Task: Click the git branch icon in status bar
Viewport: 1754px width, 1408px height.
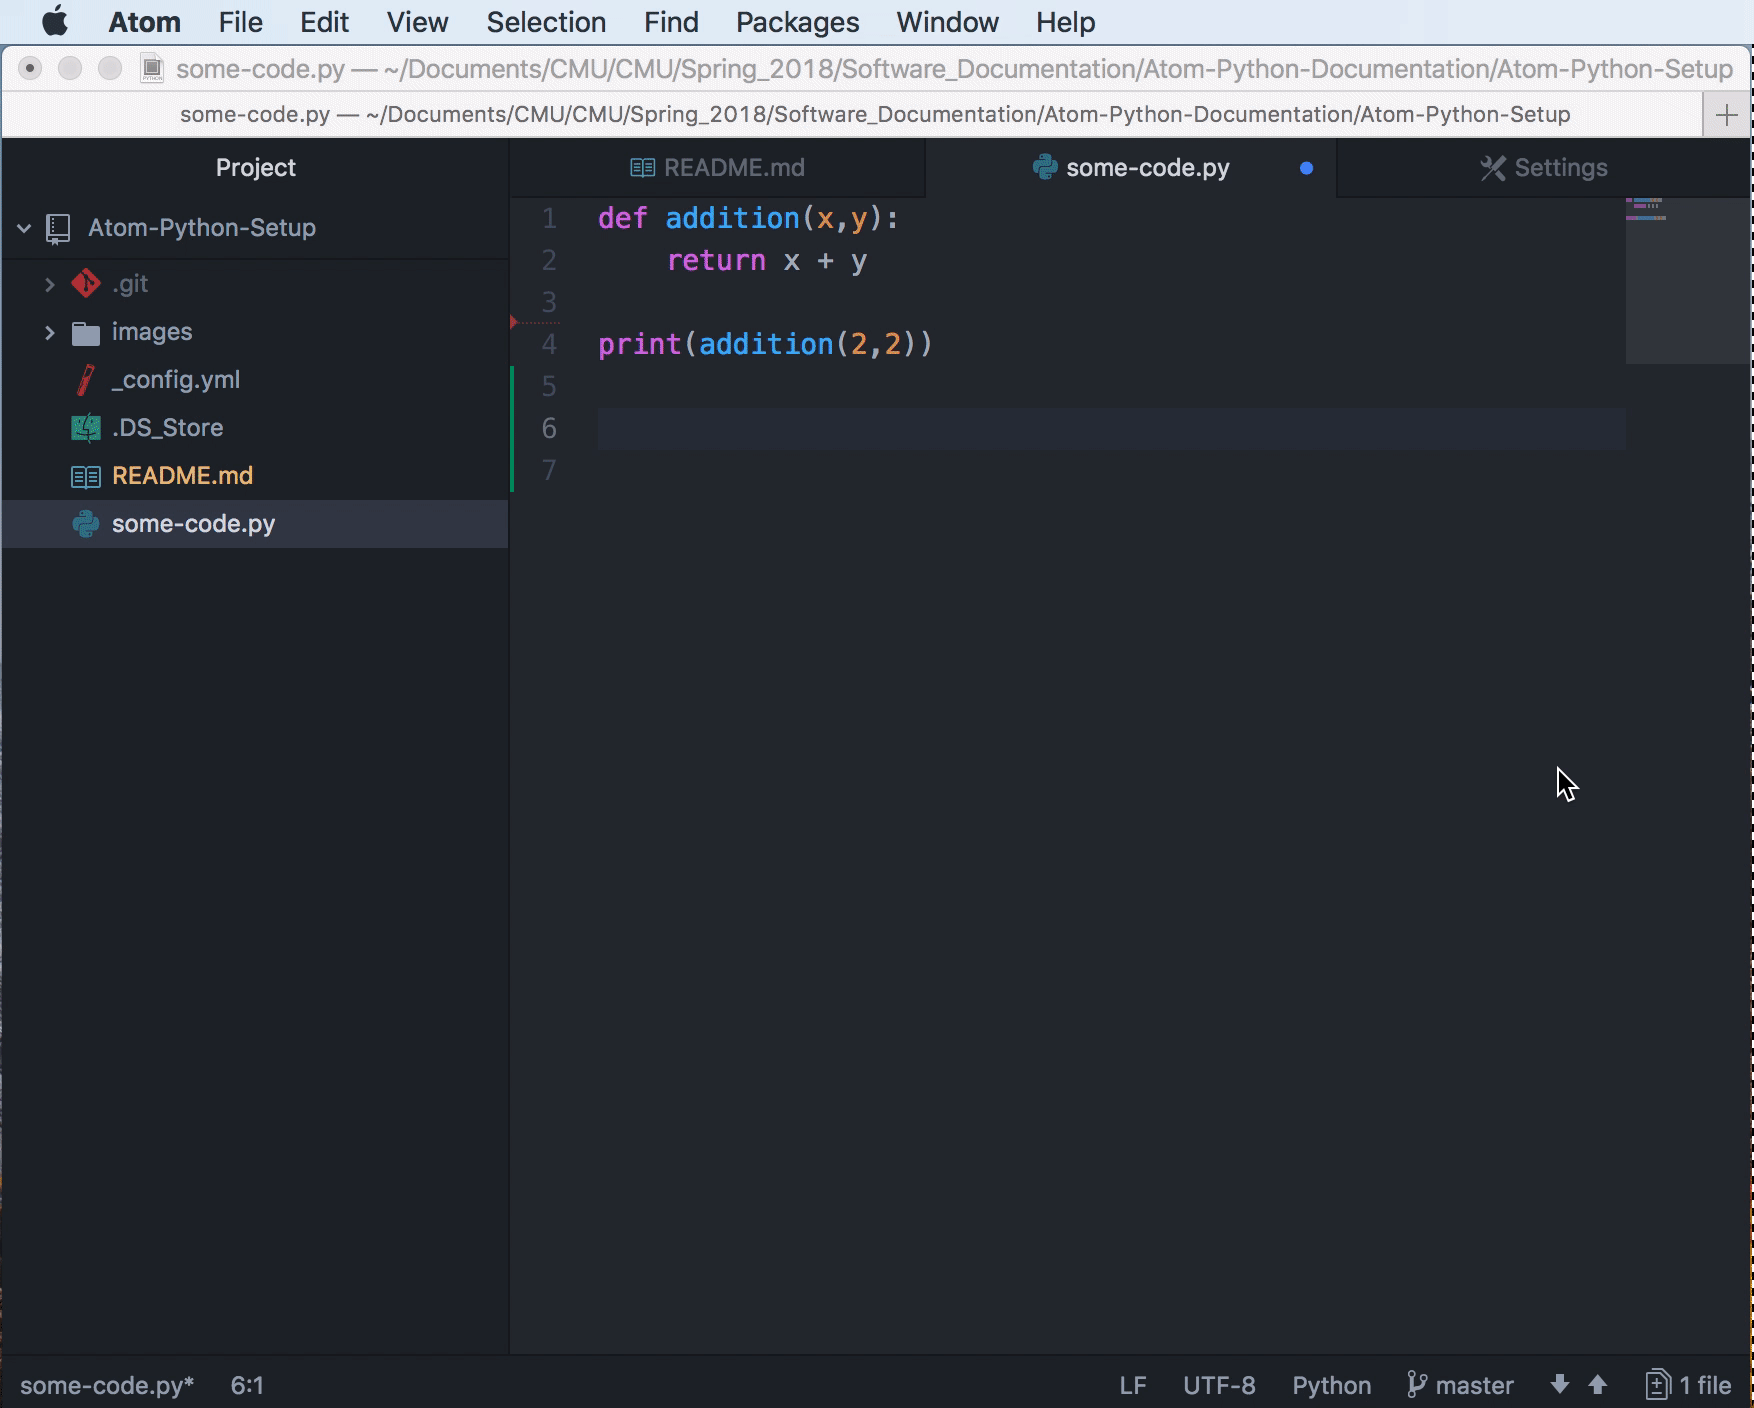Action: pos(1417,1385)
